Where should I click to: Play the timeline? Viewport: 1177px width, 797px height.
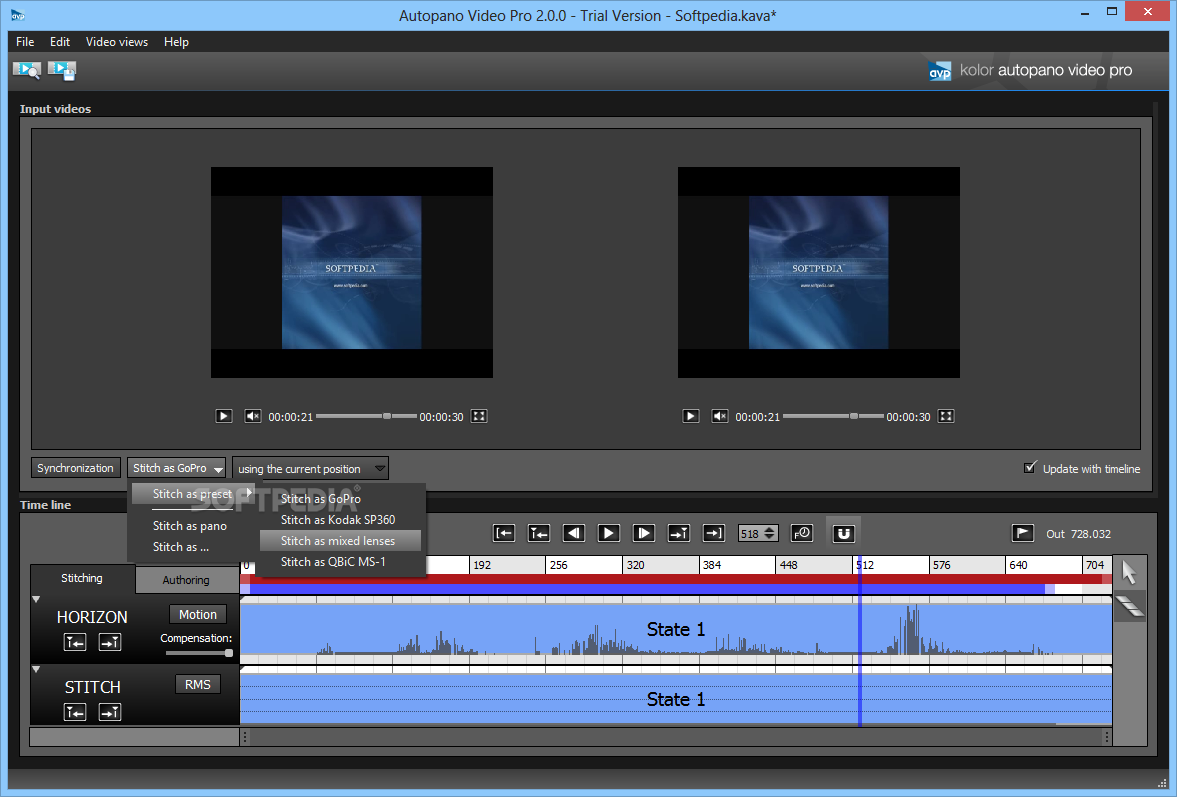pos(609,534)
